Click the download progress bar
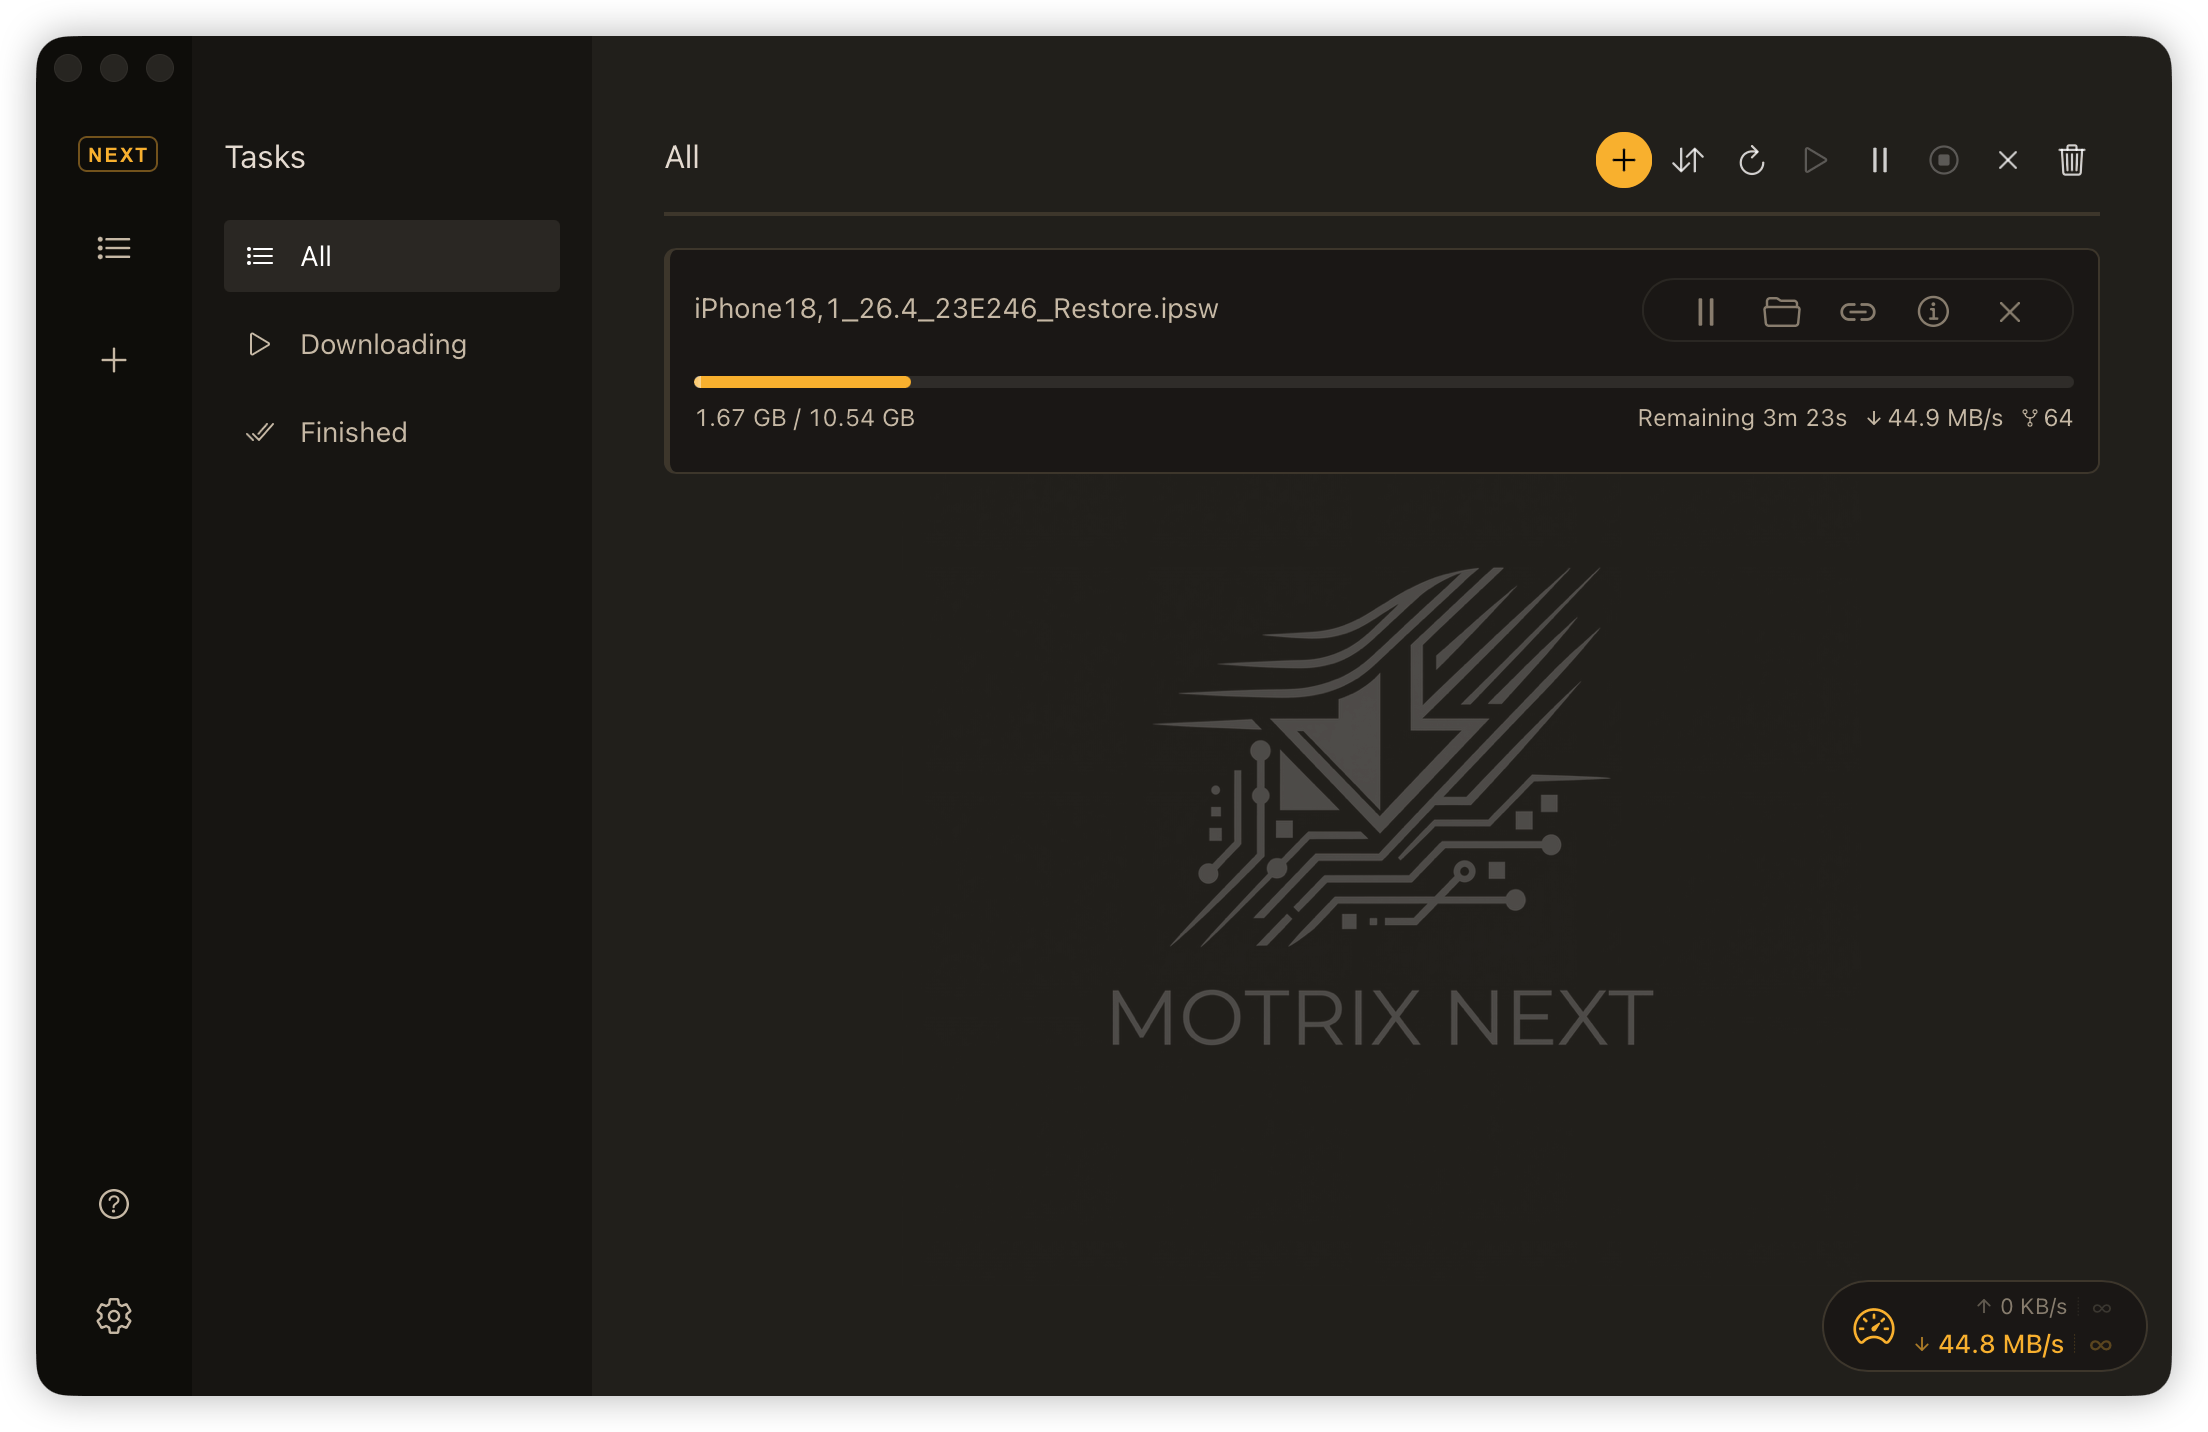Screen dimensions: 2208x1432 [1384, 382]
